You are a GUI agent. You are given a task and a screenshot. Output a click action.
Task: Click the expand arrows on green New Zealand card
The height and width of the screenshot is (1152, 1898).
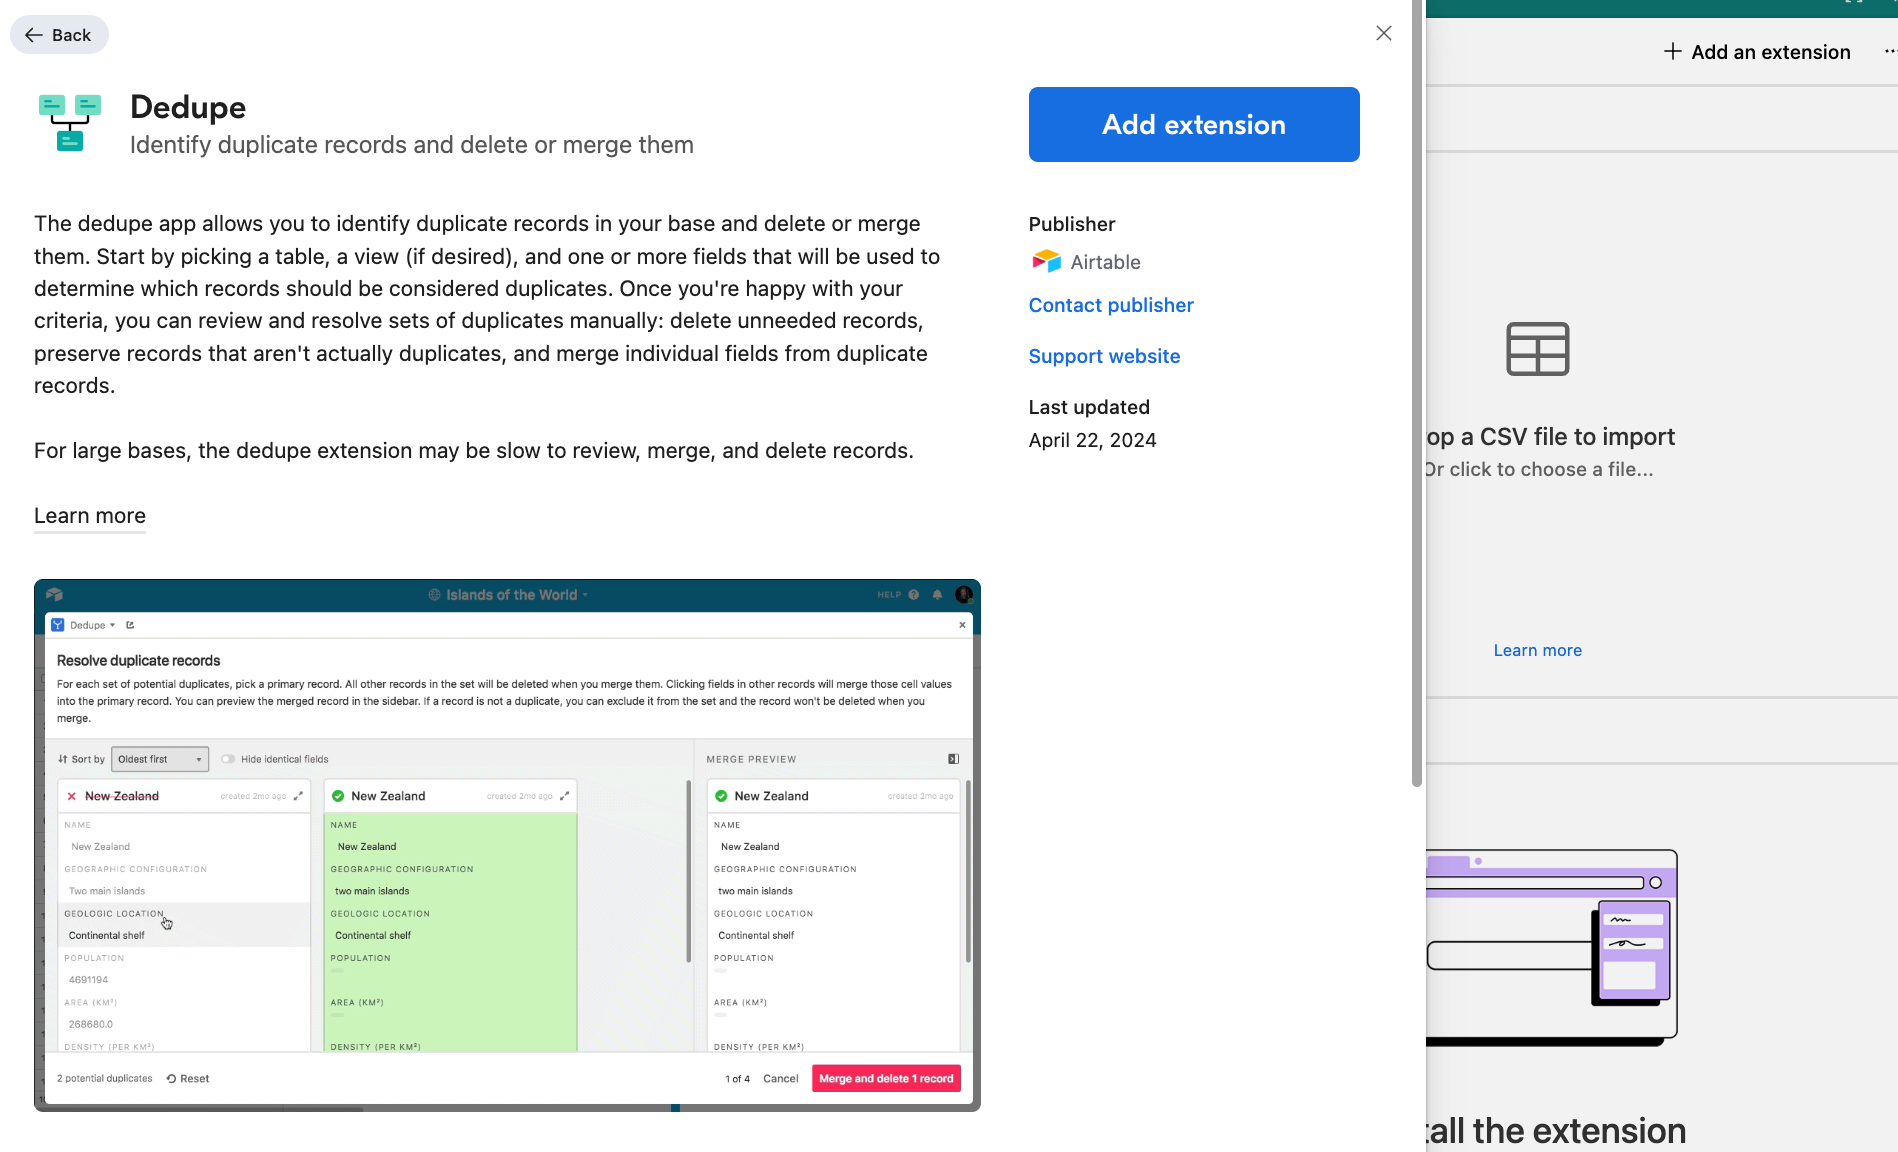click(565, 796)
